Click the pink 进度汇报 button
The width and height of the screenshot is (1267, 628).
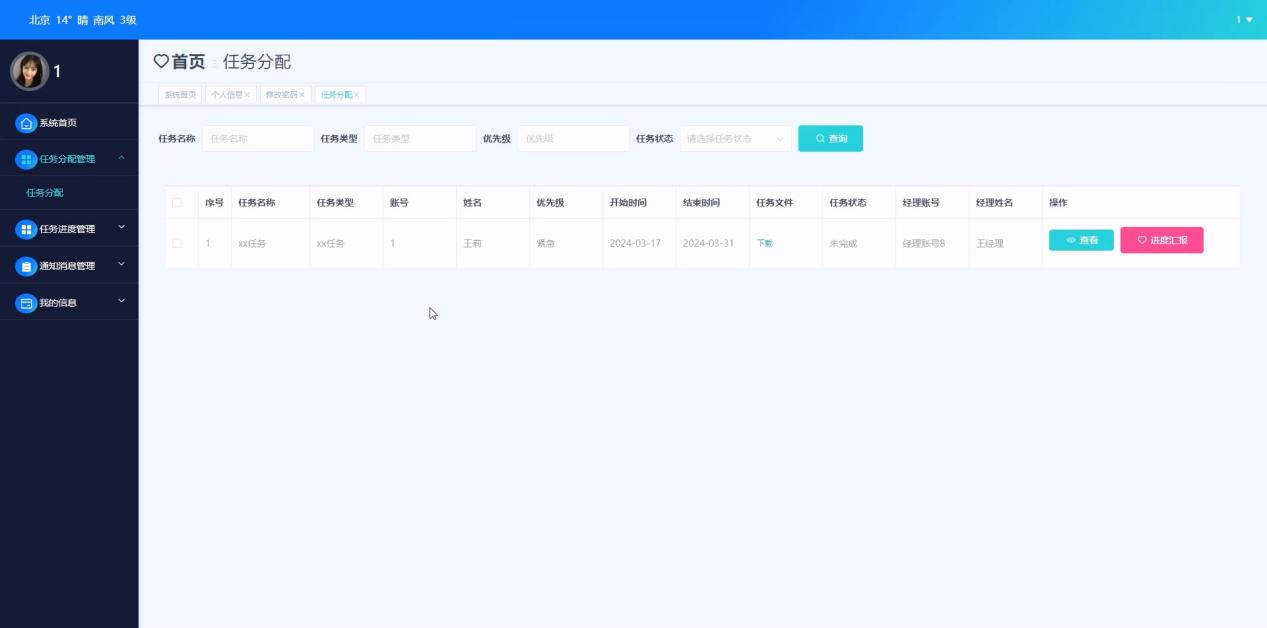tap(1161, 240)
